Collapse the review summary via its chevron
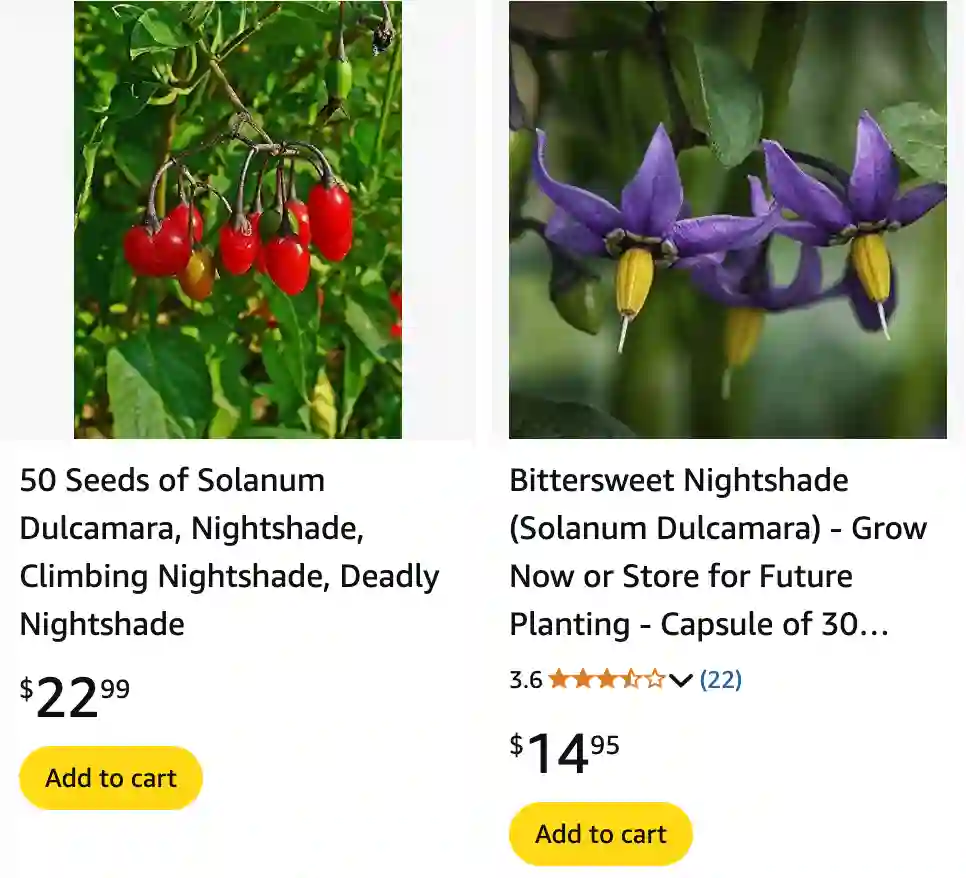The height and width of the screenshot is (878, 966). point(681,680)
